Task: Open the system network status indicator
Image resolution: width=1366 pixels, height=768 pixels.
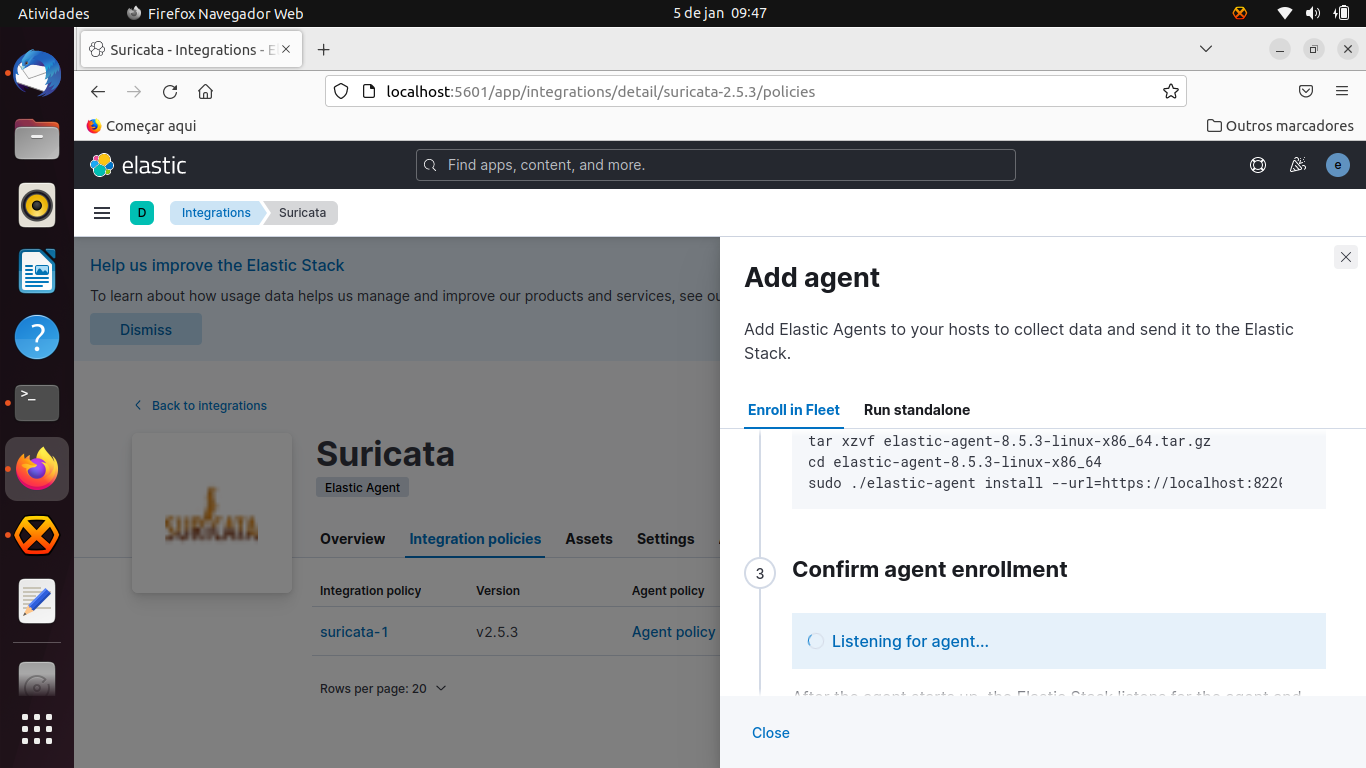Action: [1285, 13]
